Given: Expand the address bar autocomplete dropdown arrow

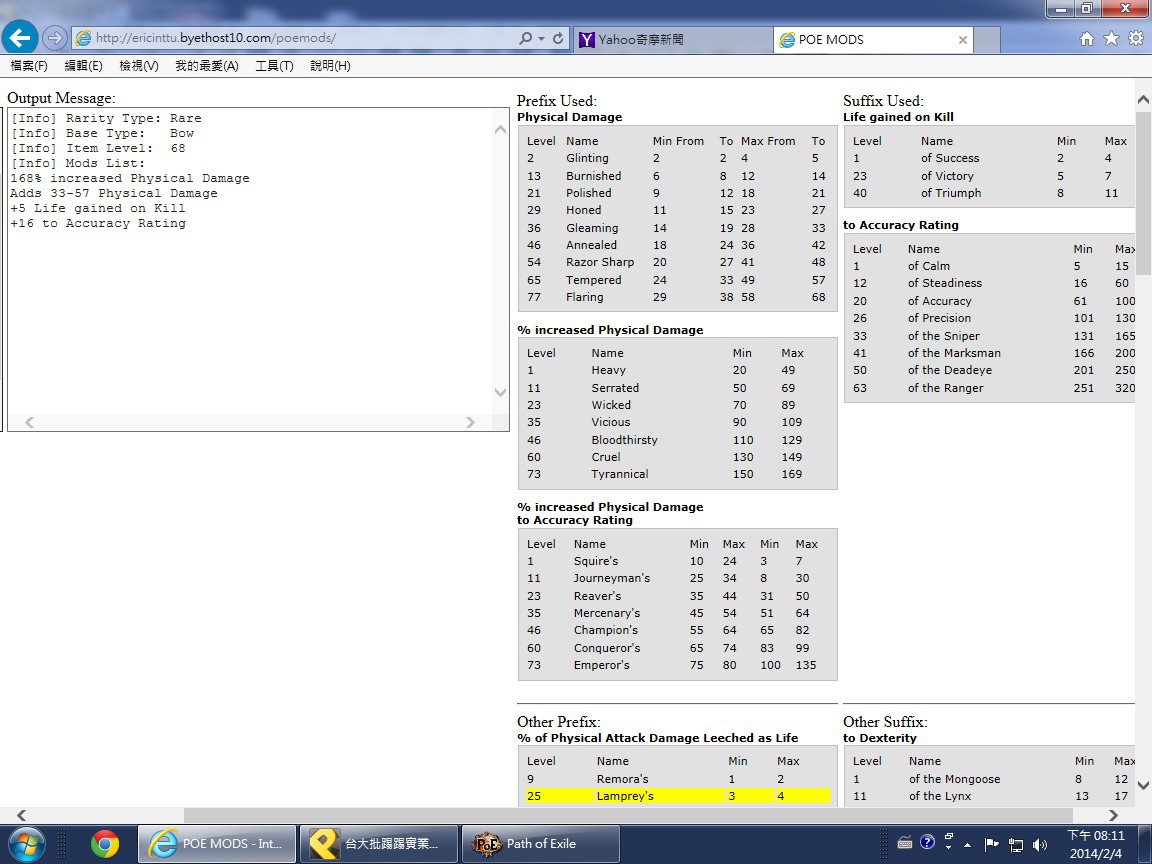Looking at the screenshot, I should (x=541, y=39).
